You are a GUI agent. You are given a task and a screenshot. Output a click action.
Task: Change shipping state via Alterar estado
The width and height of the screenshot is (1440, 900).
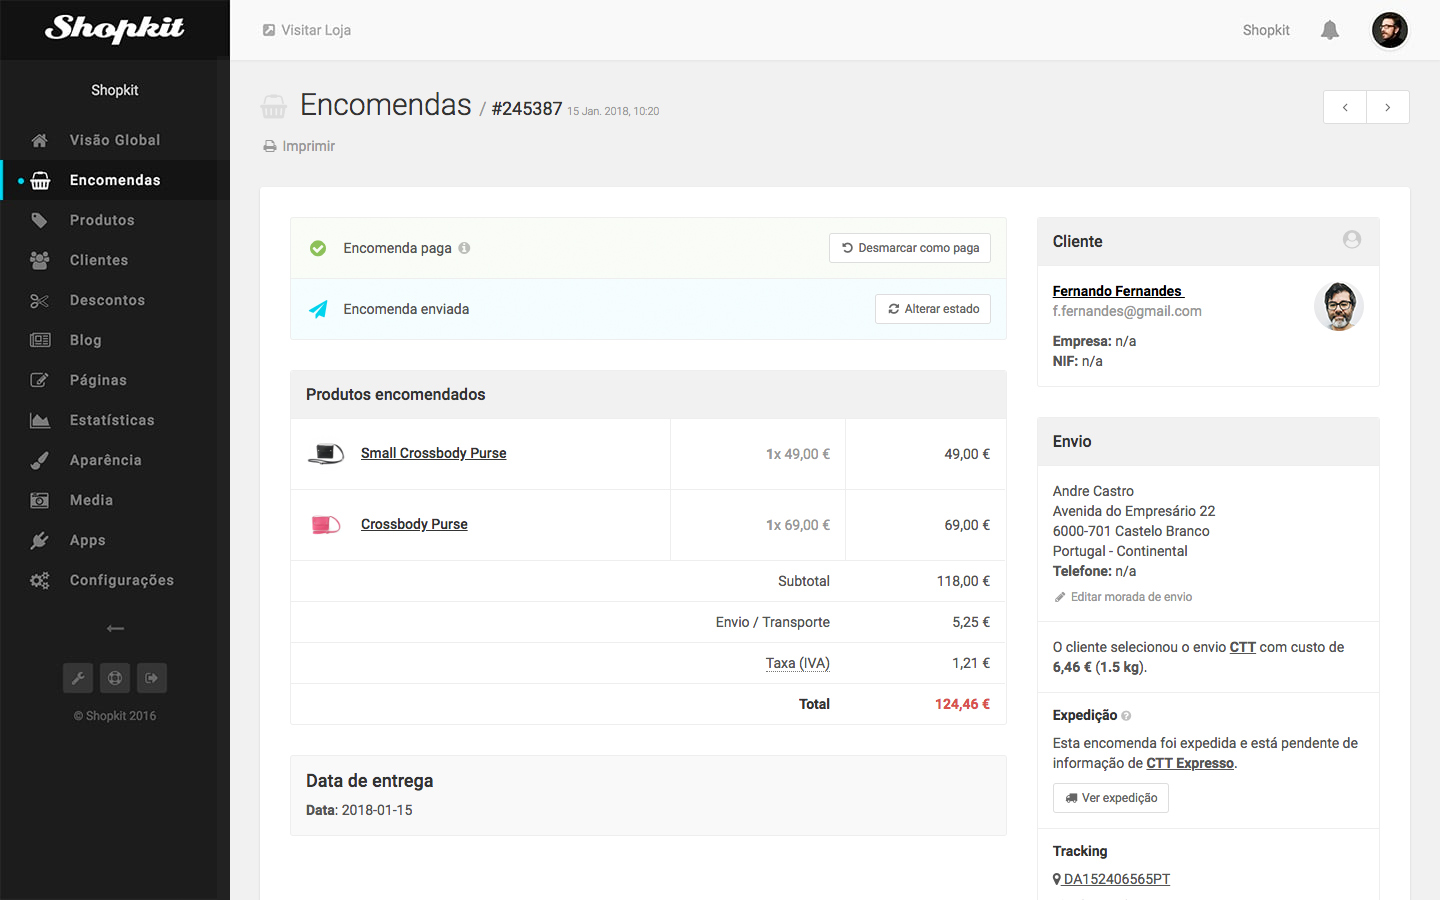pyautogui.click(x=932, y=309)
